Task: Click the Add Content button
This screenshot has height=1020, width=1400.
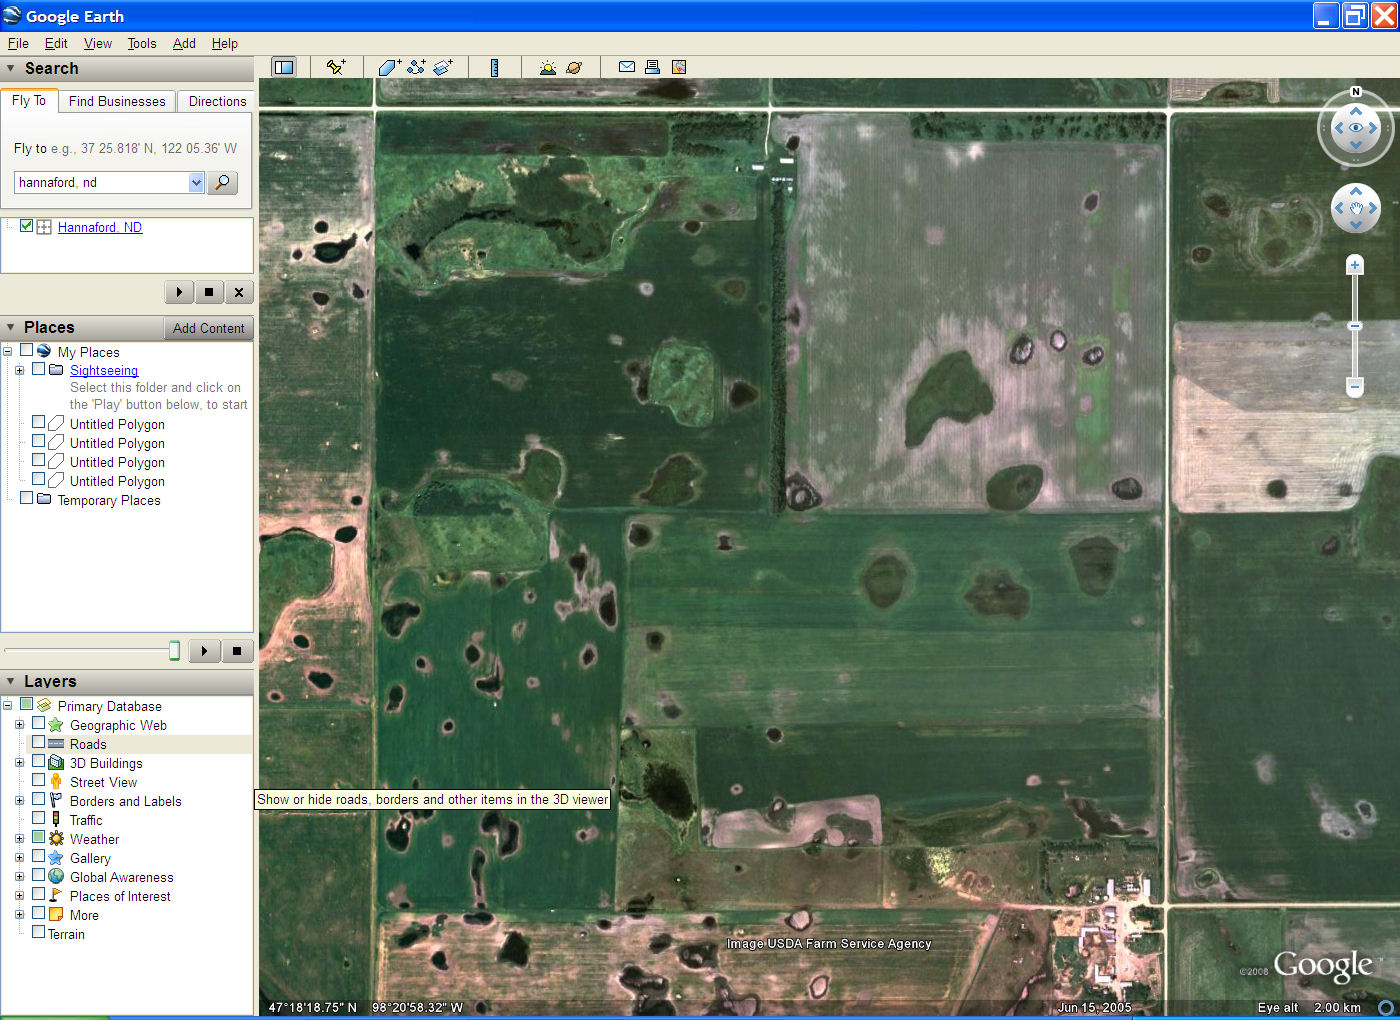Action: pyautogui.click(x=208, y=328)
